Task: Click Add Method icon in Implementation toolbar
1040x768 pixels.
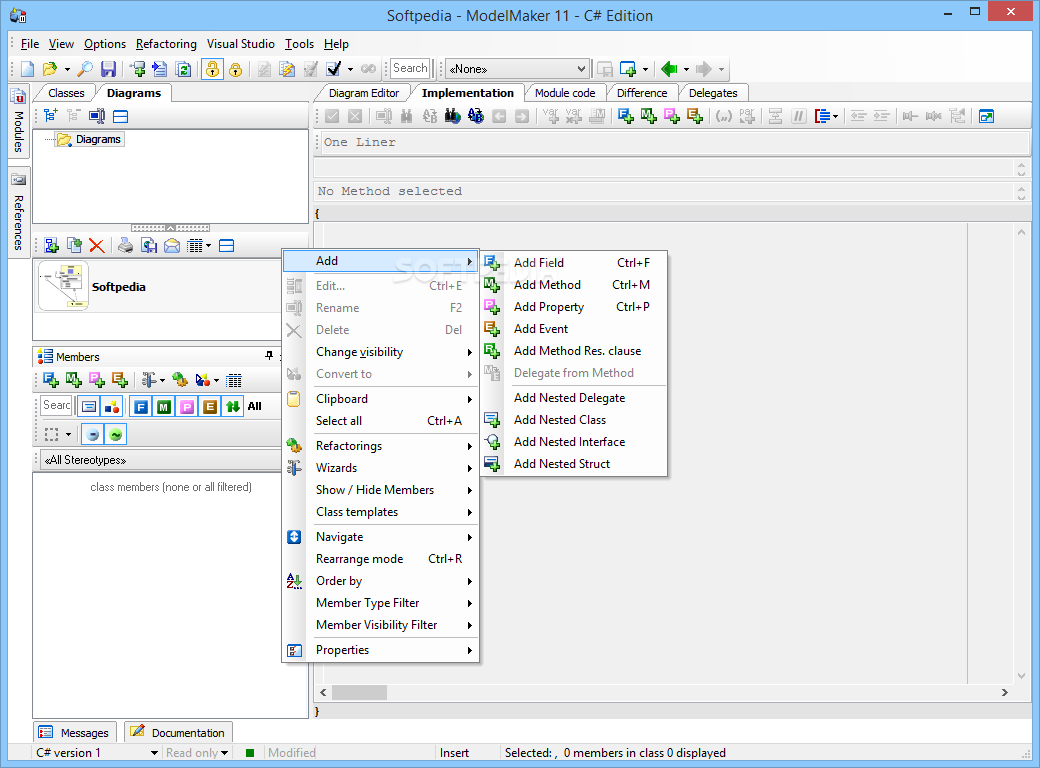Action: click(x=649, y=116)
